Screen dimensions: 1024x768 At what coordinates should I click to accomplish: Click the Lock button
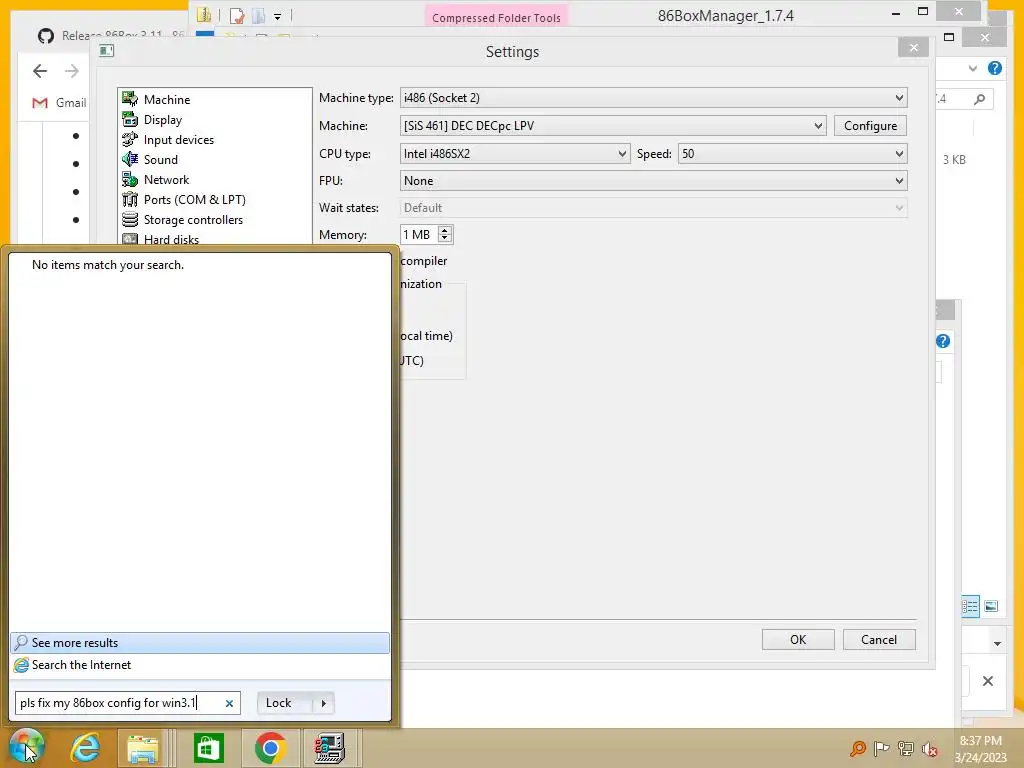285,703
